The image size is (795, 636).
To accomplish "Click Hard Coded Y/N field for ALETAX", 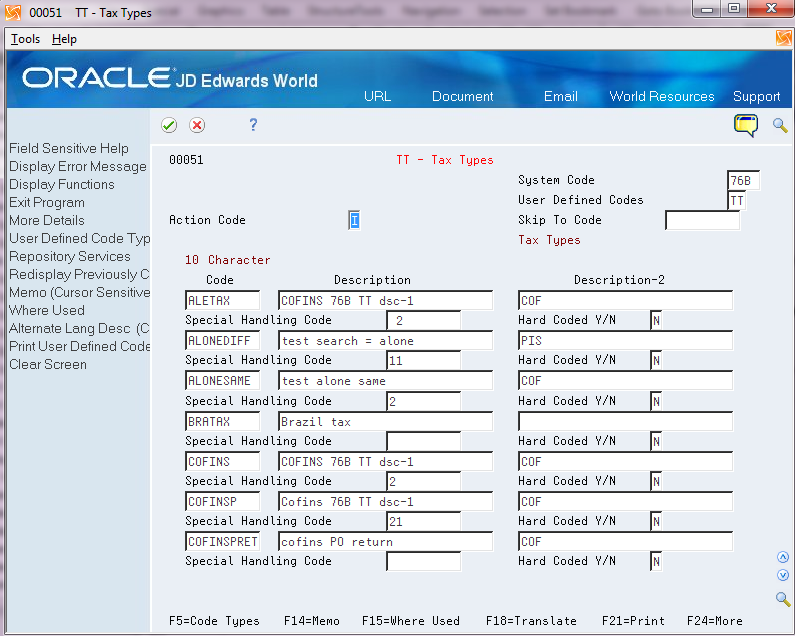I will click(x=656, y=320).
